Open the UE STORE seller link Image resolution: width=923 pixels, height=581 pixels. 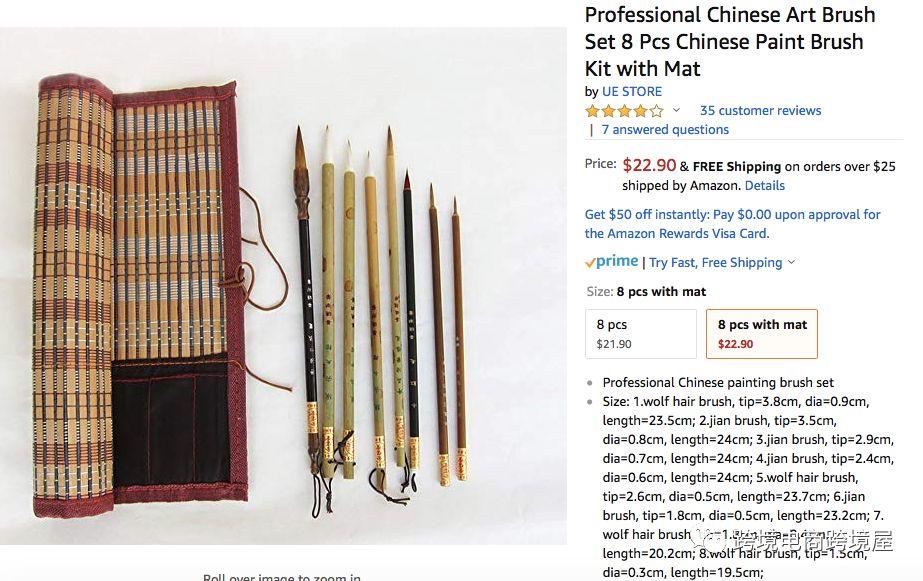(x=632, y=92)
